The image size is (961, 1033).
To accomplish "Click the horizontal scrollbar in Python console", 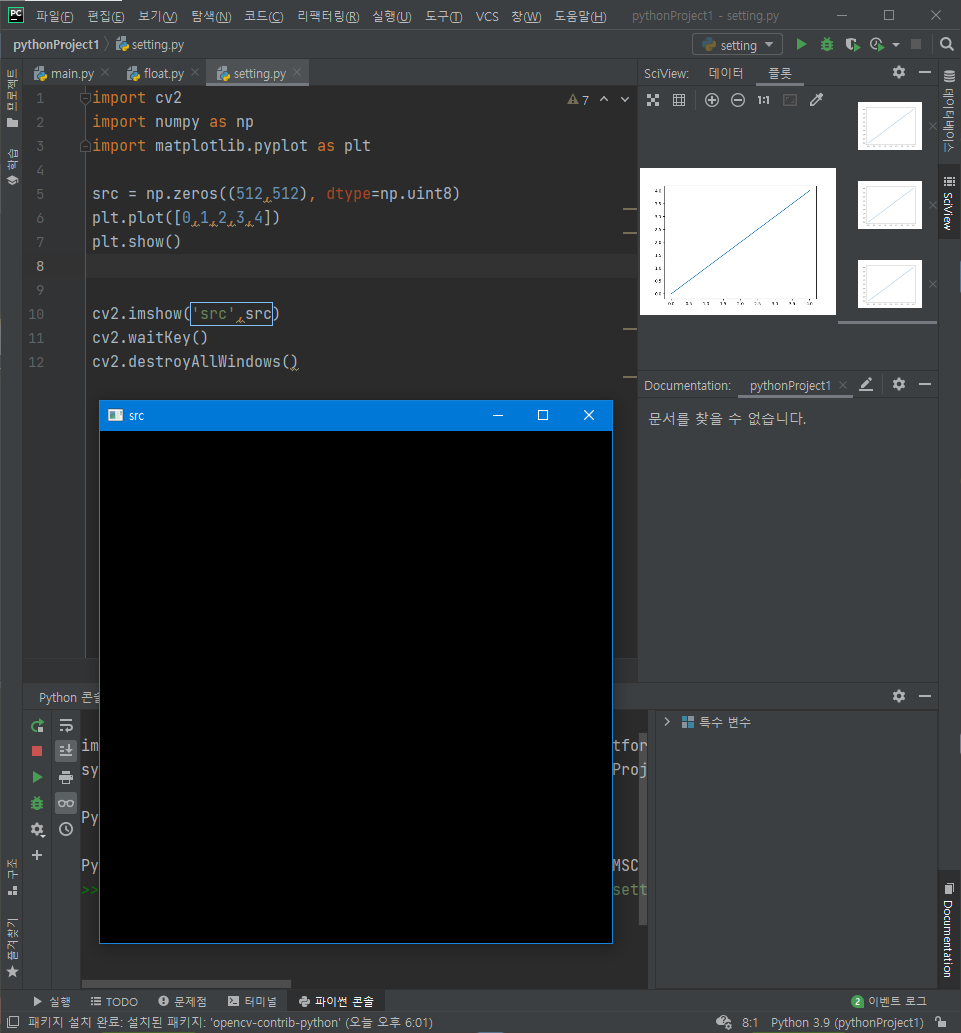I will click(186, 984).
